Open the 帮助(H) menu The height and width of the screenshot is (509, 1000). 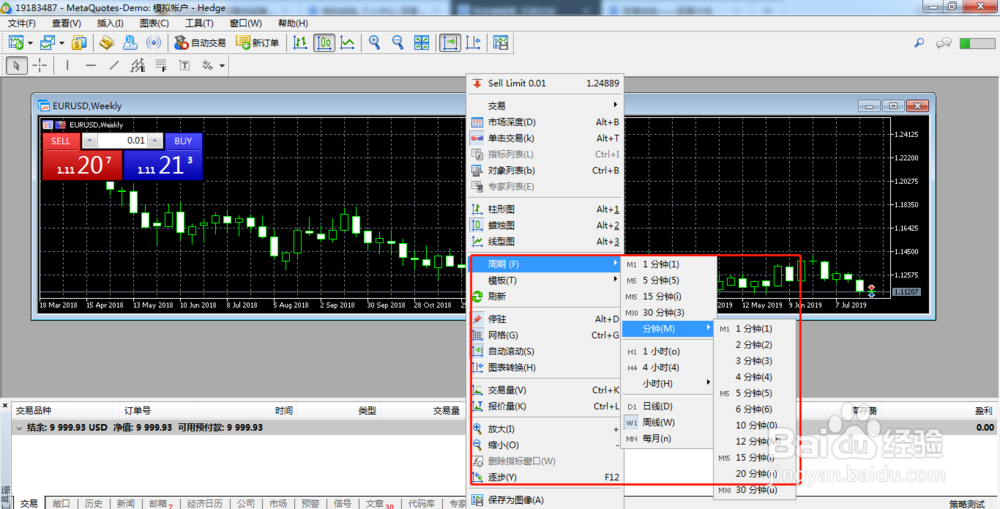pos(293,23)
